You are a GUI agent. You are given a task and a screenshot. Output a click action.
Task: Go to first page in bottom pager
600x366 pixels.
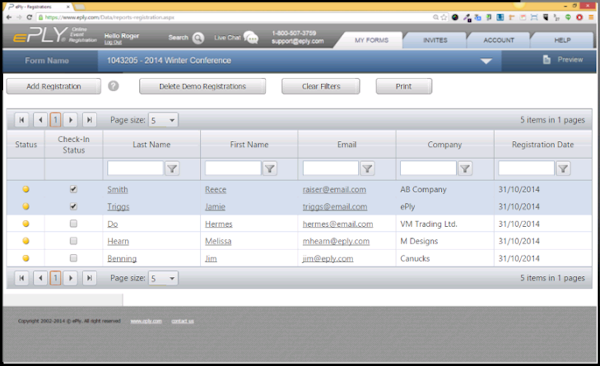pyautogui.click(x=22, y=278)
